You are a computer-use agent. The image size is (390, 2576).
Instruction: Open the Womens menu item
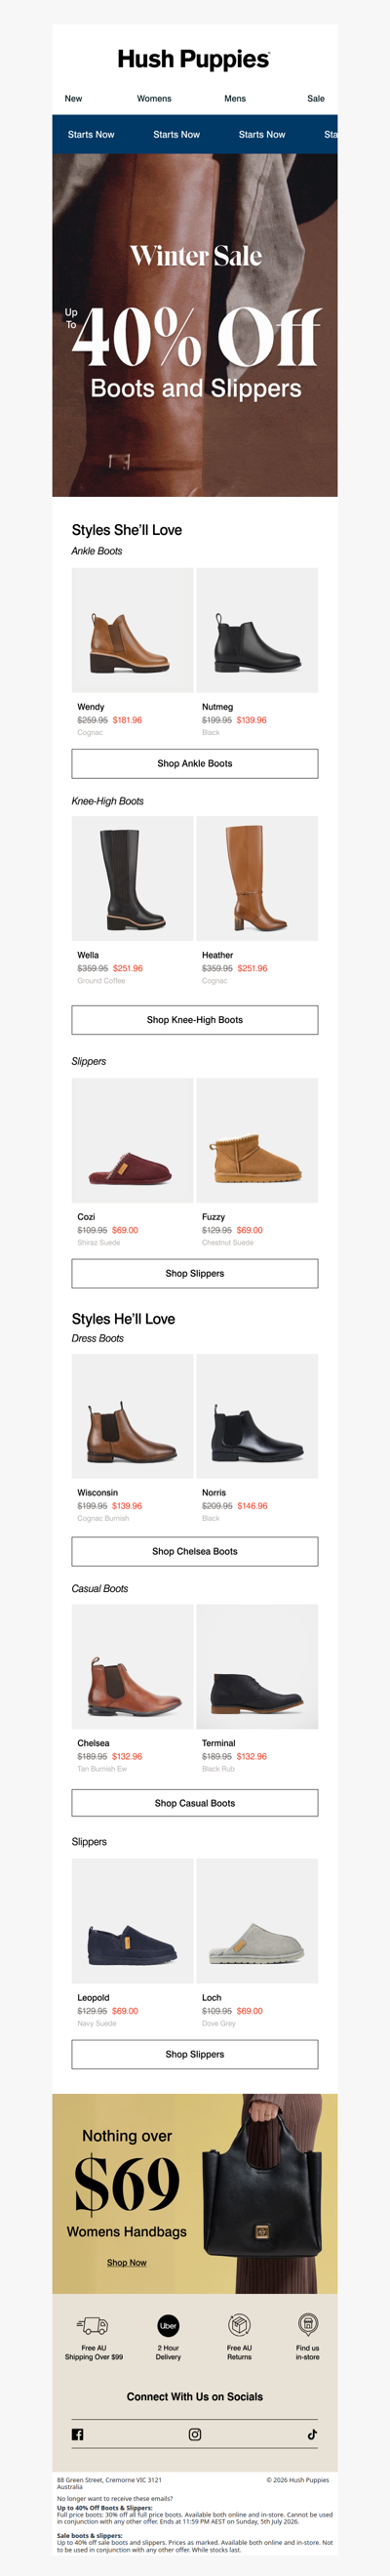154,98
